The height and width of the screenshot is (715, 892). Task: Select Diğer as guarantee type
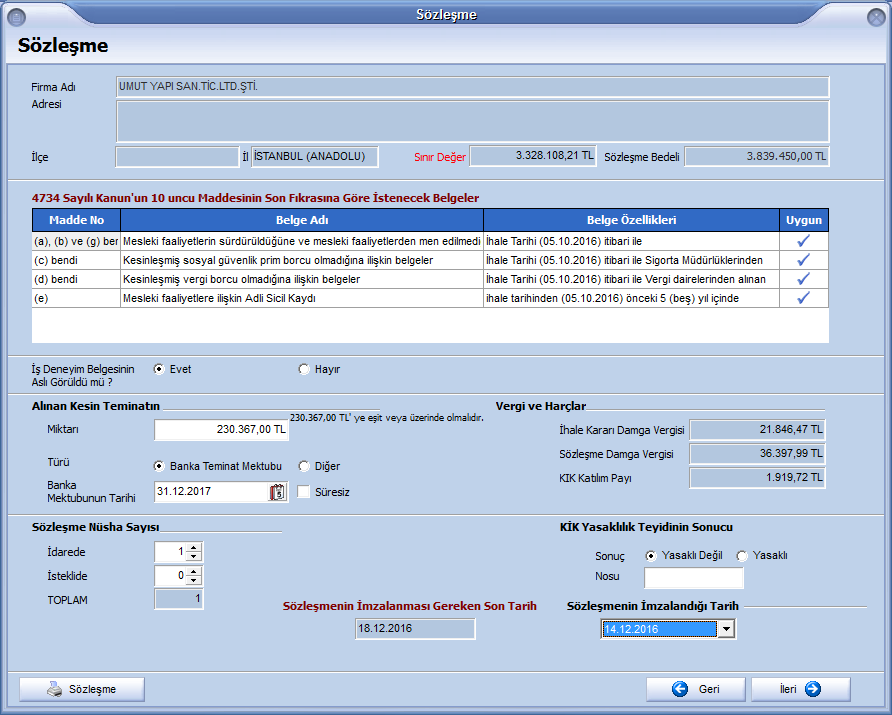pyautogui.click(x=305, y=466)
